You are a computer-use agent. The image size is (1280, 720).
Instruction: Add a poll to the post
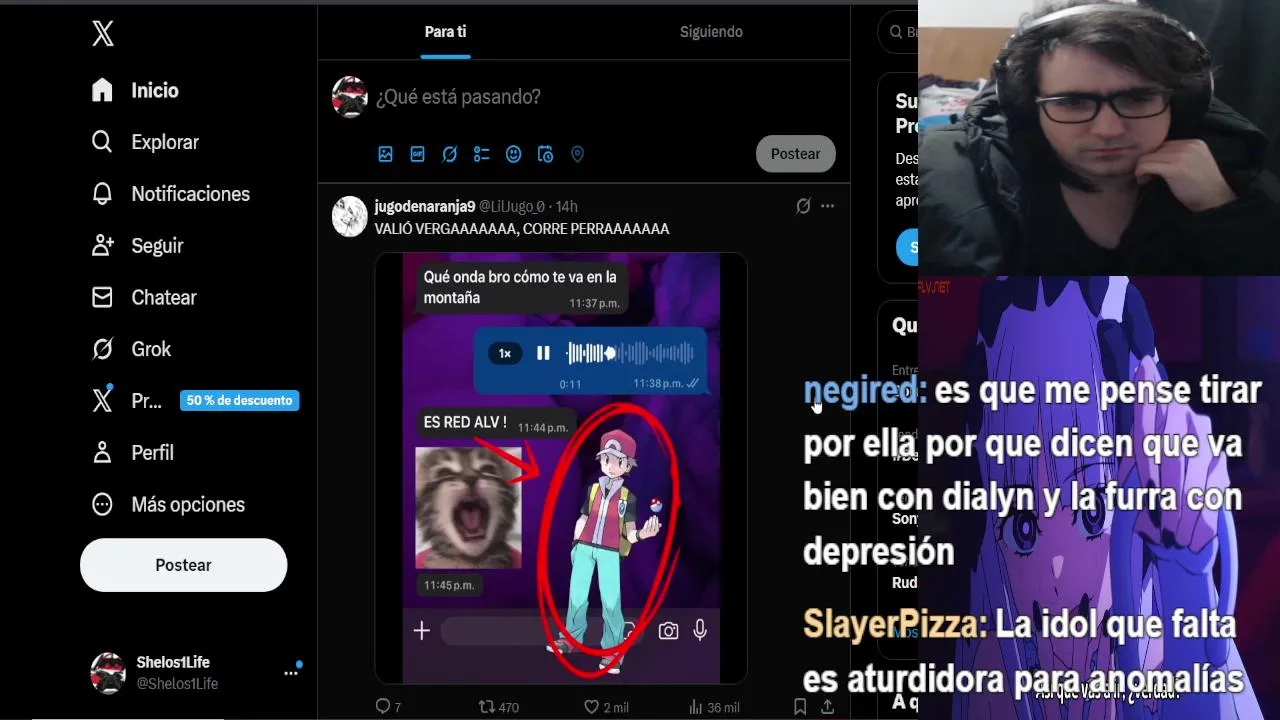click(x=481, y=154)
